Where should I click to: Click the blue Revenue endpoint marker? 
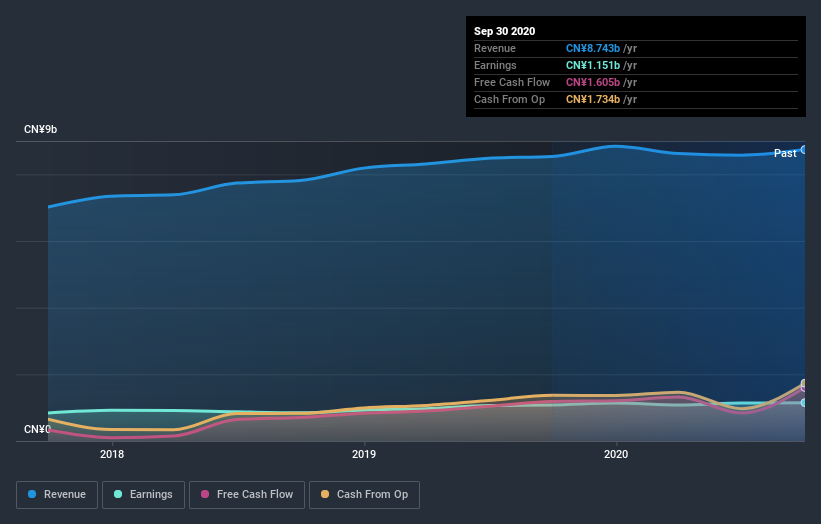[804, 150]
